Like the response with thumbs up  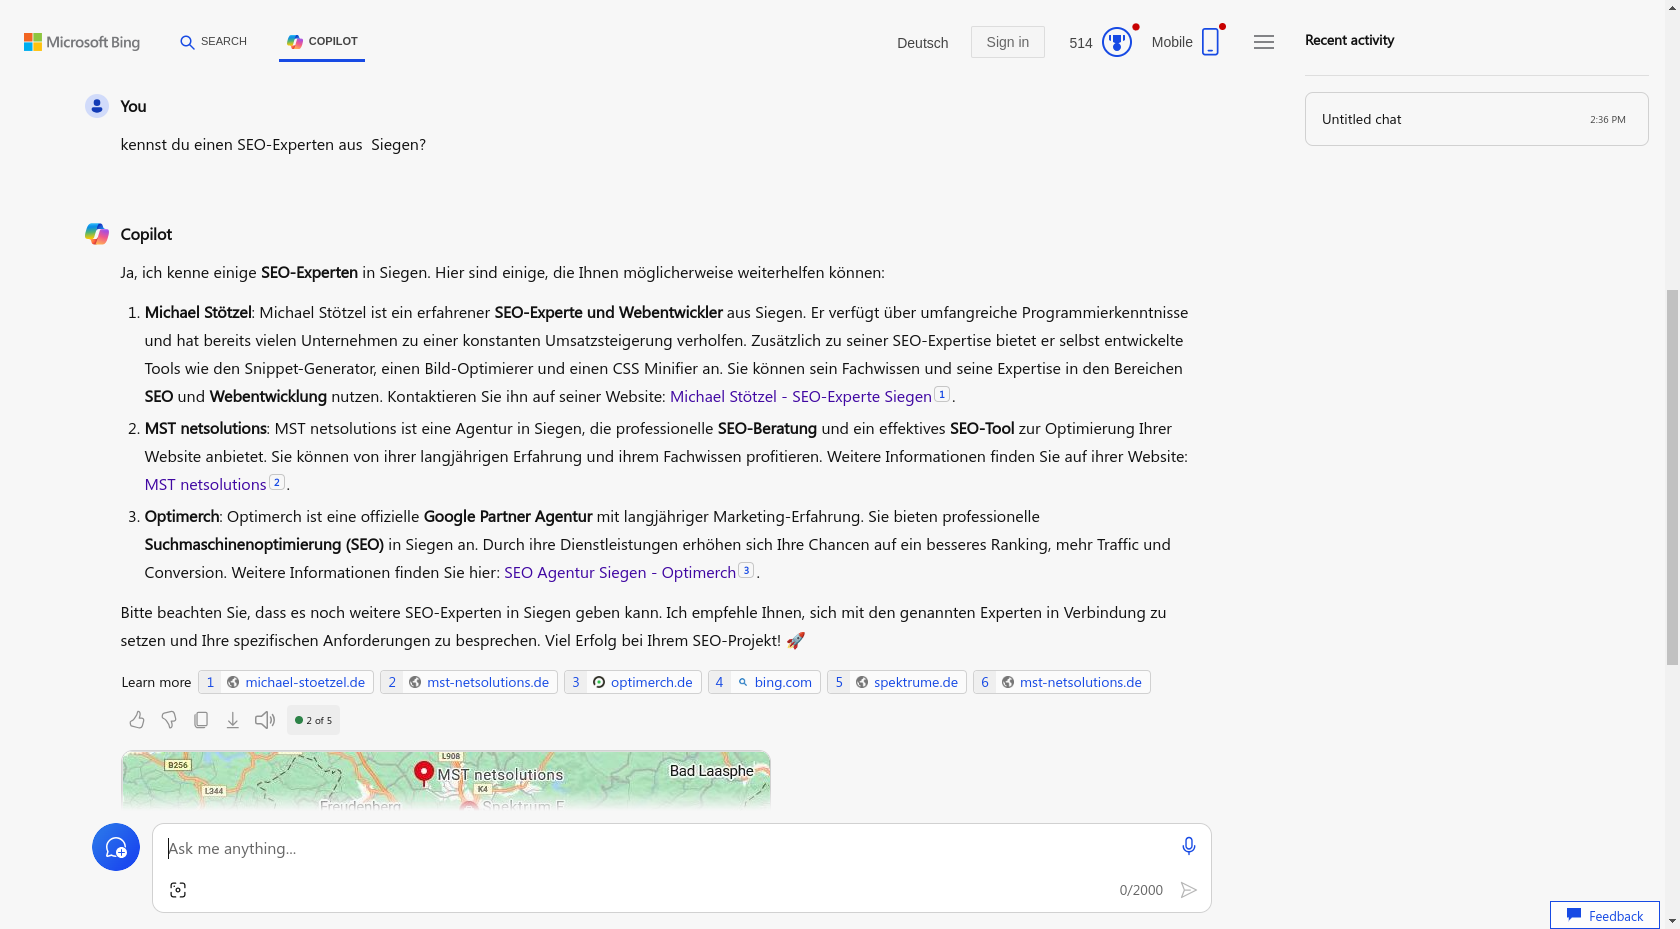coord(137,720)
